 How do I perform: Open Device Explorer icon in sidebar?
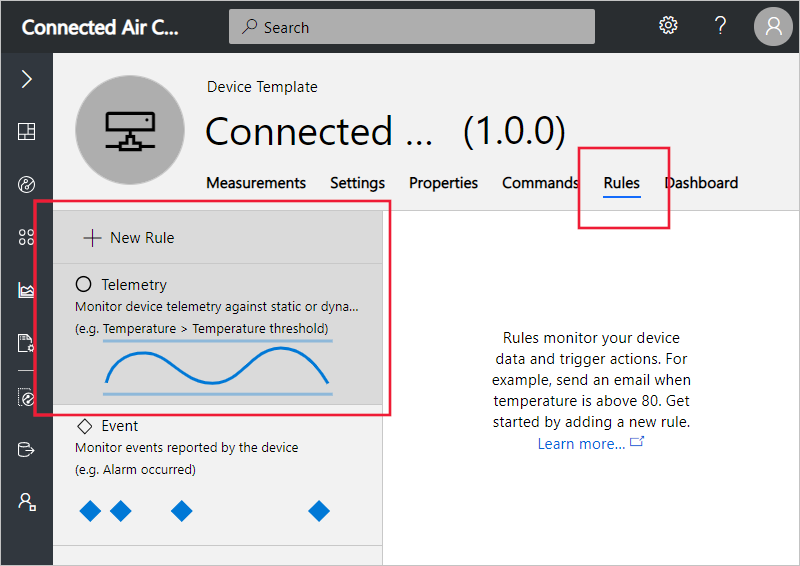[x=27, y=184]
